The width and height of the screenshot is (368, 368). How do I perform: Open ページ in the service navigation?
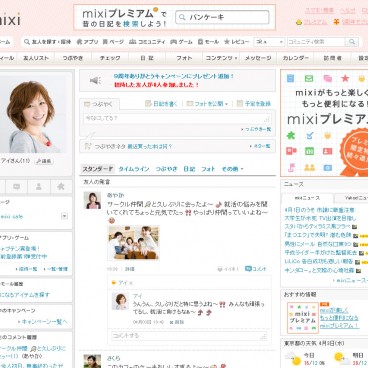point(113,42)
